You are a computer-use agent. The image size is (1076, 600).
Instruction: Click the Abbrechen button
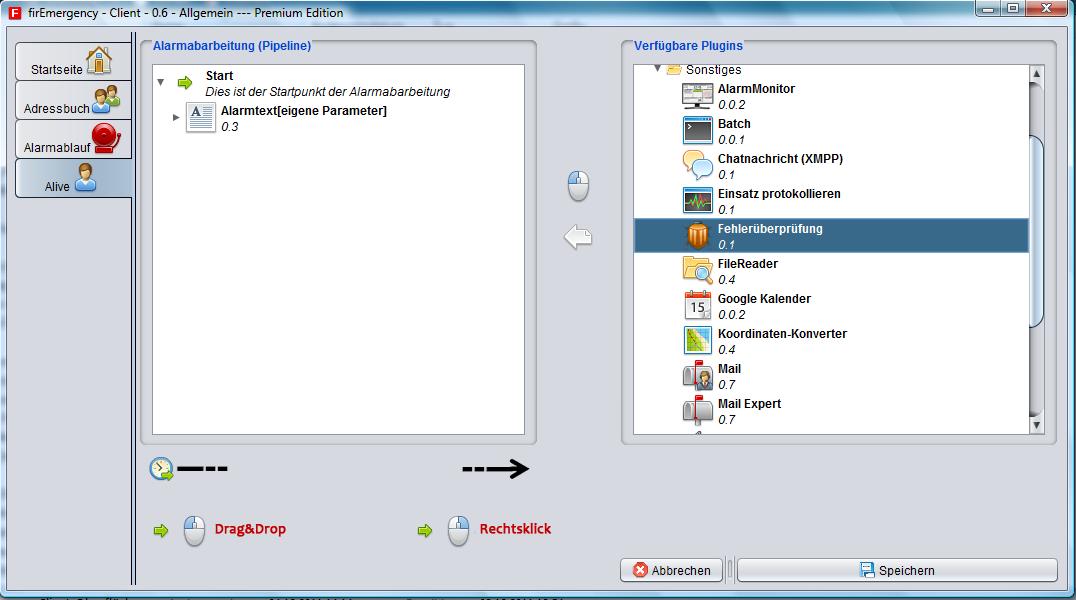pos(671,570)
